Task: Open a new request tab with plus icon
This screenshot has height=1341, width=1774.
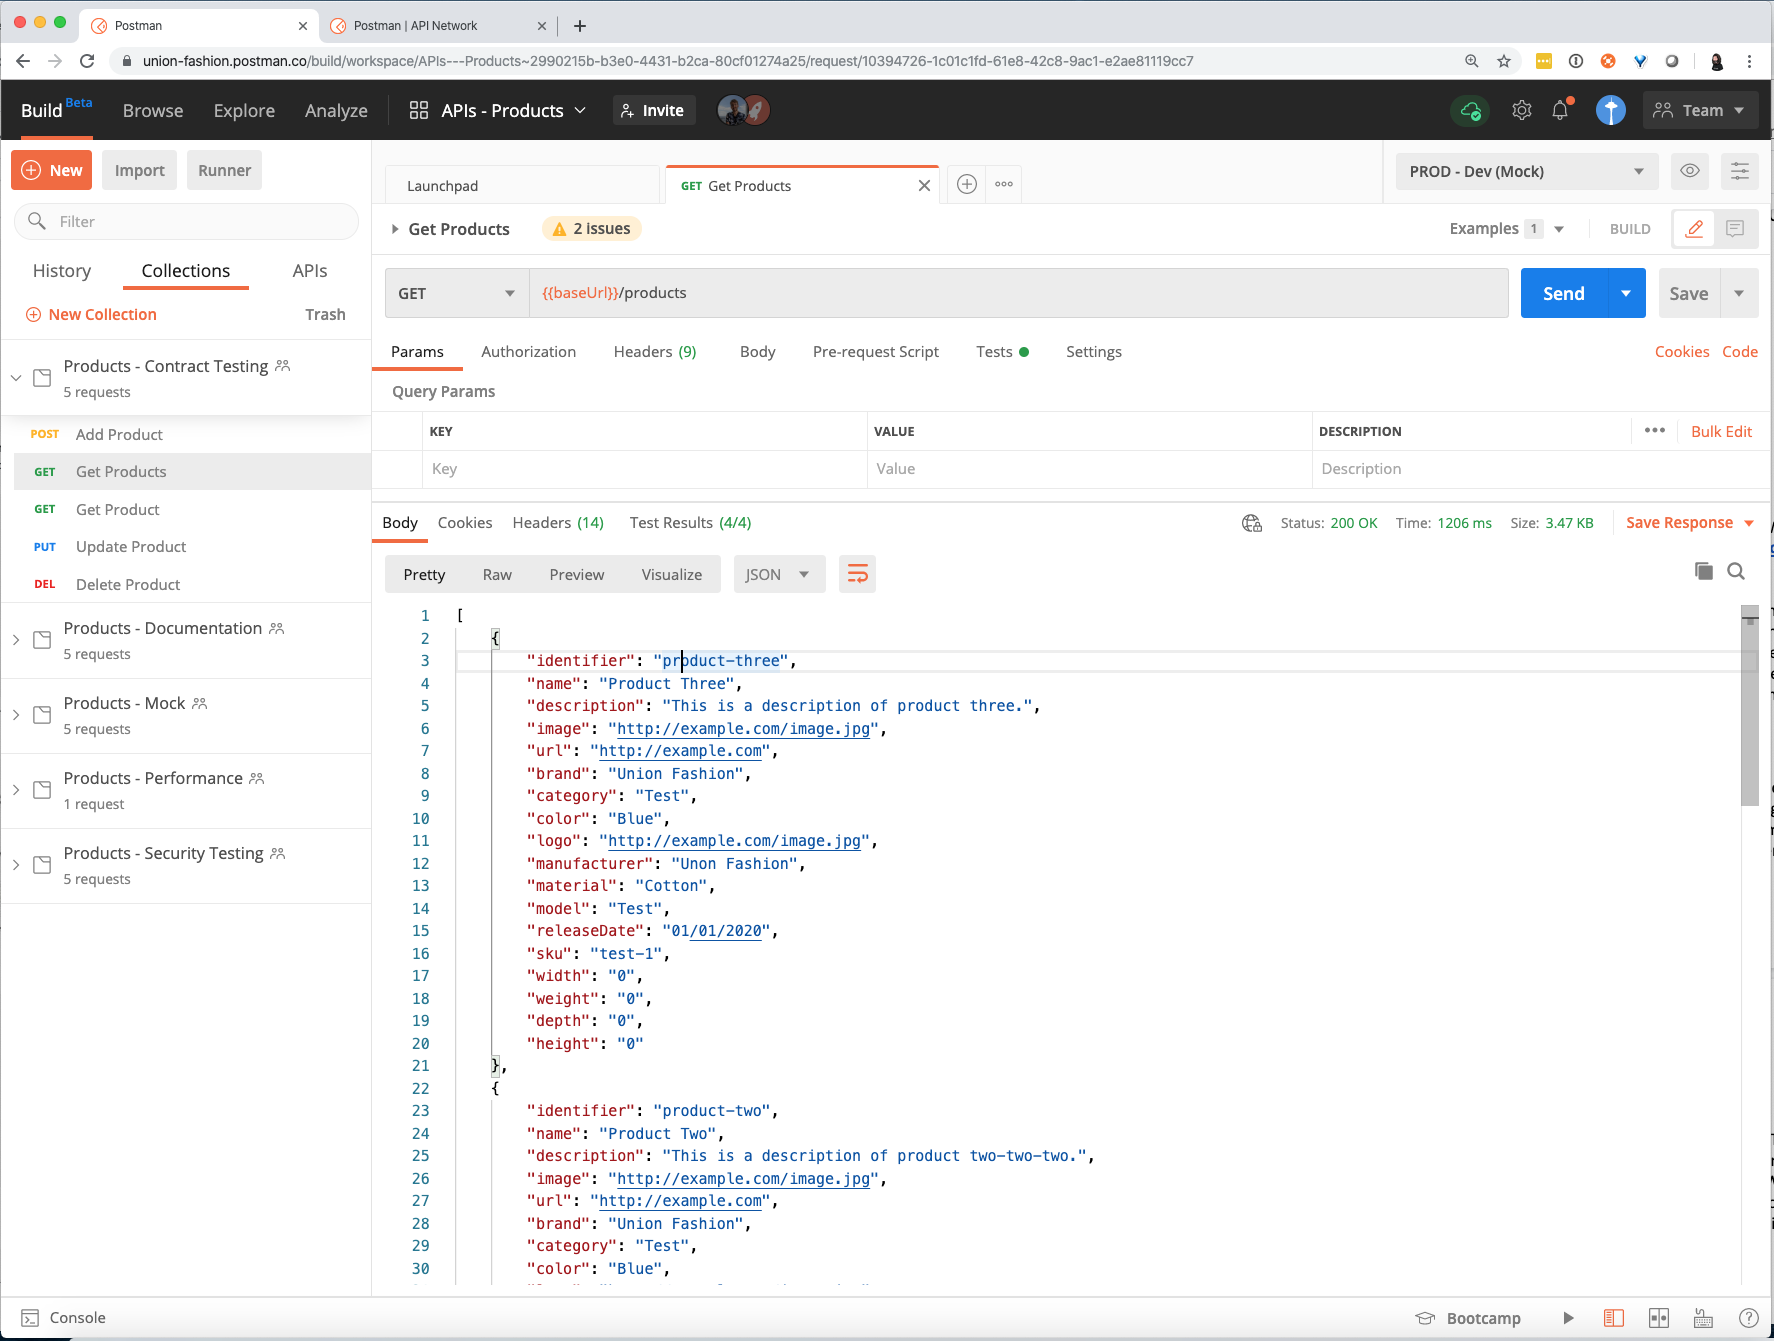Action: (x=966, y=184)
